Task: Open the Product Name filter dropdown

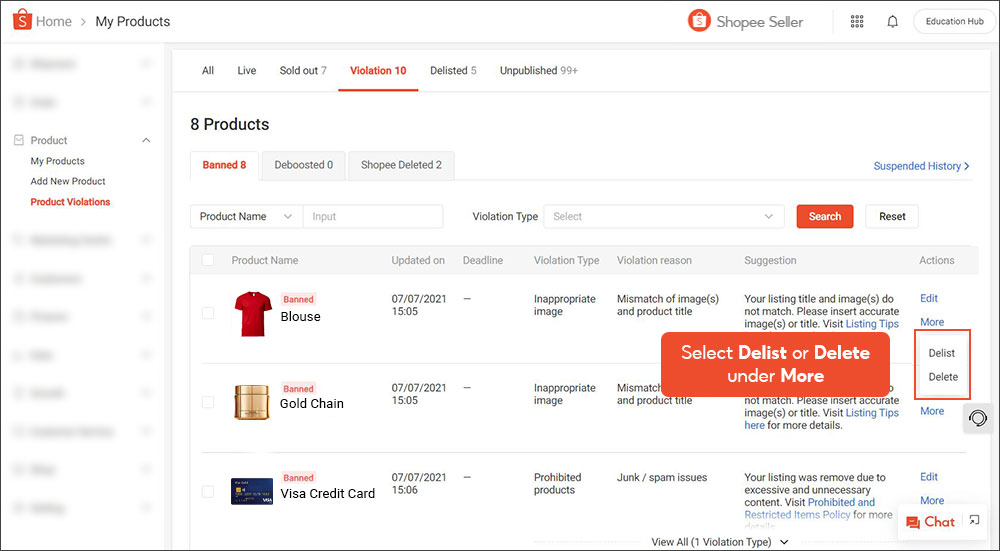Action: pyautogui.click(x=246, y=217)
